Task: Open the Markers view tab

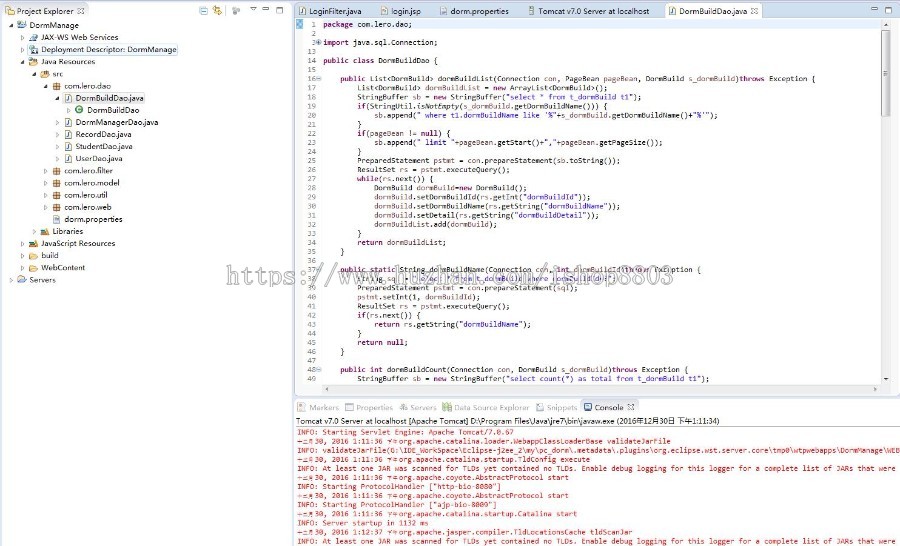Action: (319, 407)
